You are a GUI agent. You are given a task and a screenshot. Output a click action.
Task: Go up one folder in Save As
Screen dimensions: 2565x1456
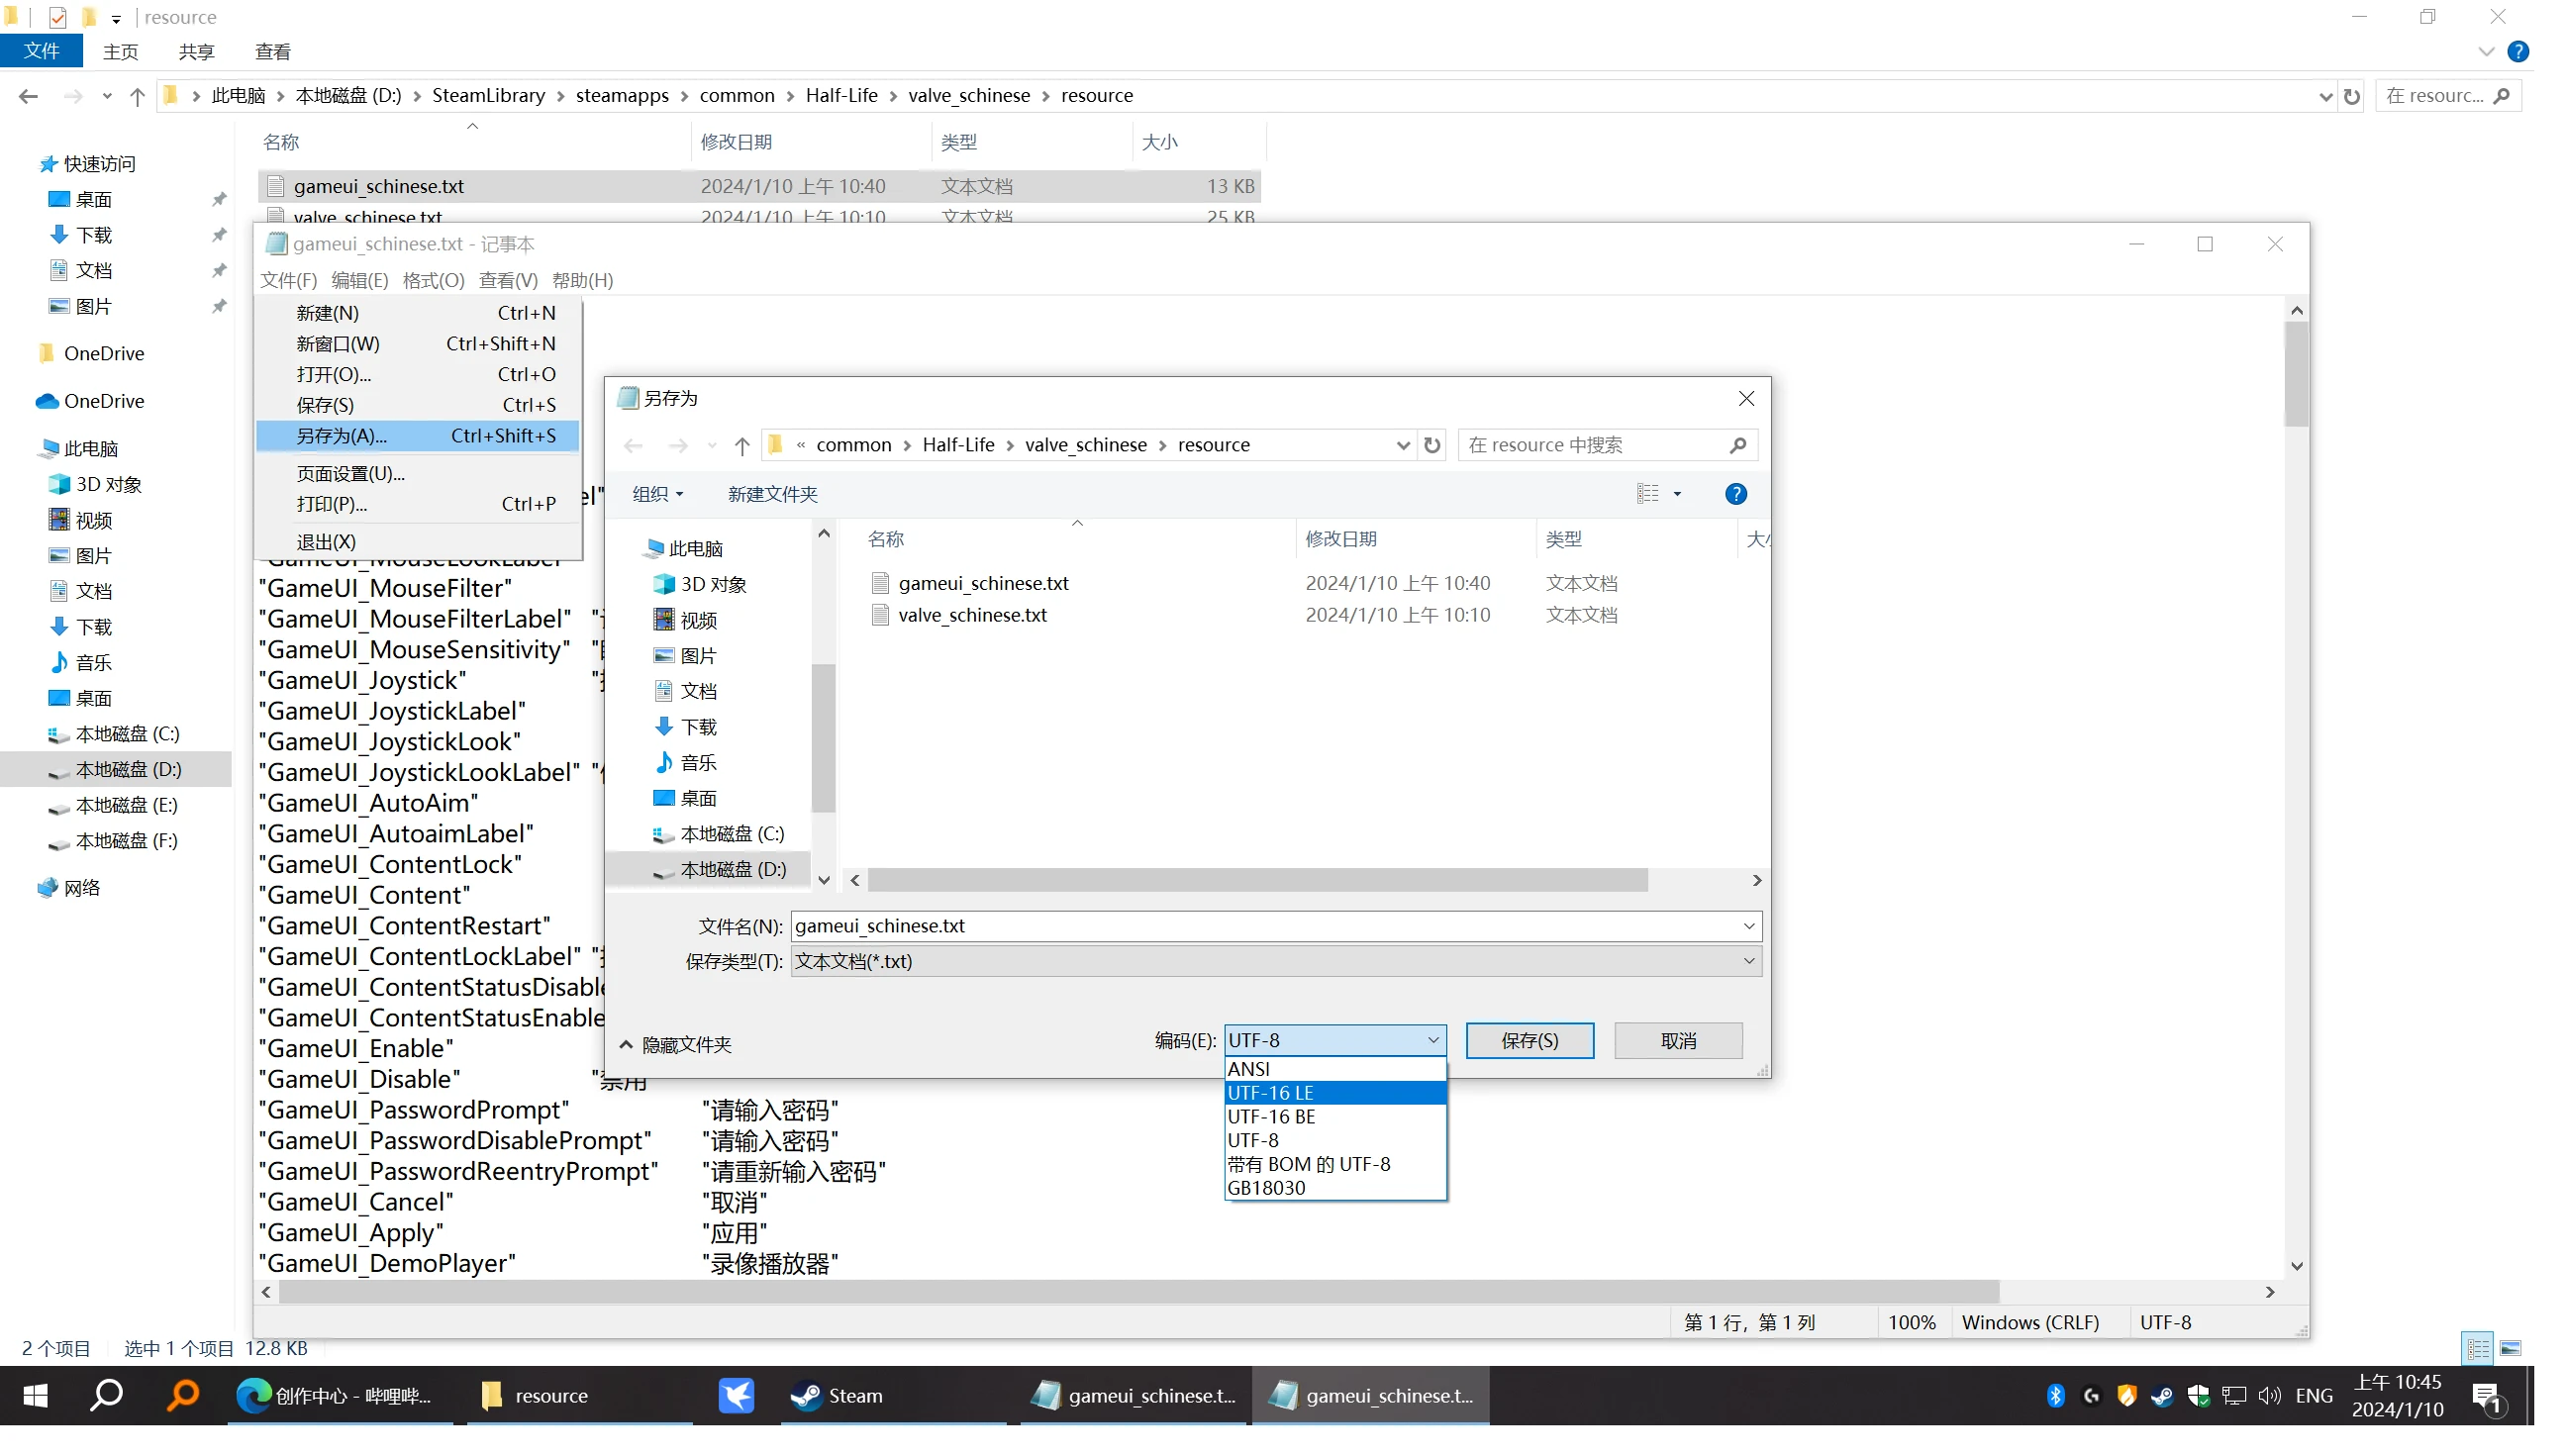coord(741,446)
